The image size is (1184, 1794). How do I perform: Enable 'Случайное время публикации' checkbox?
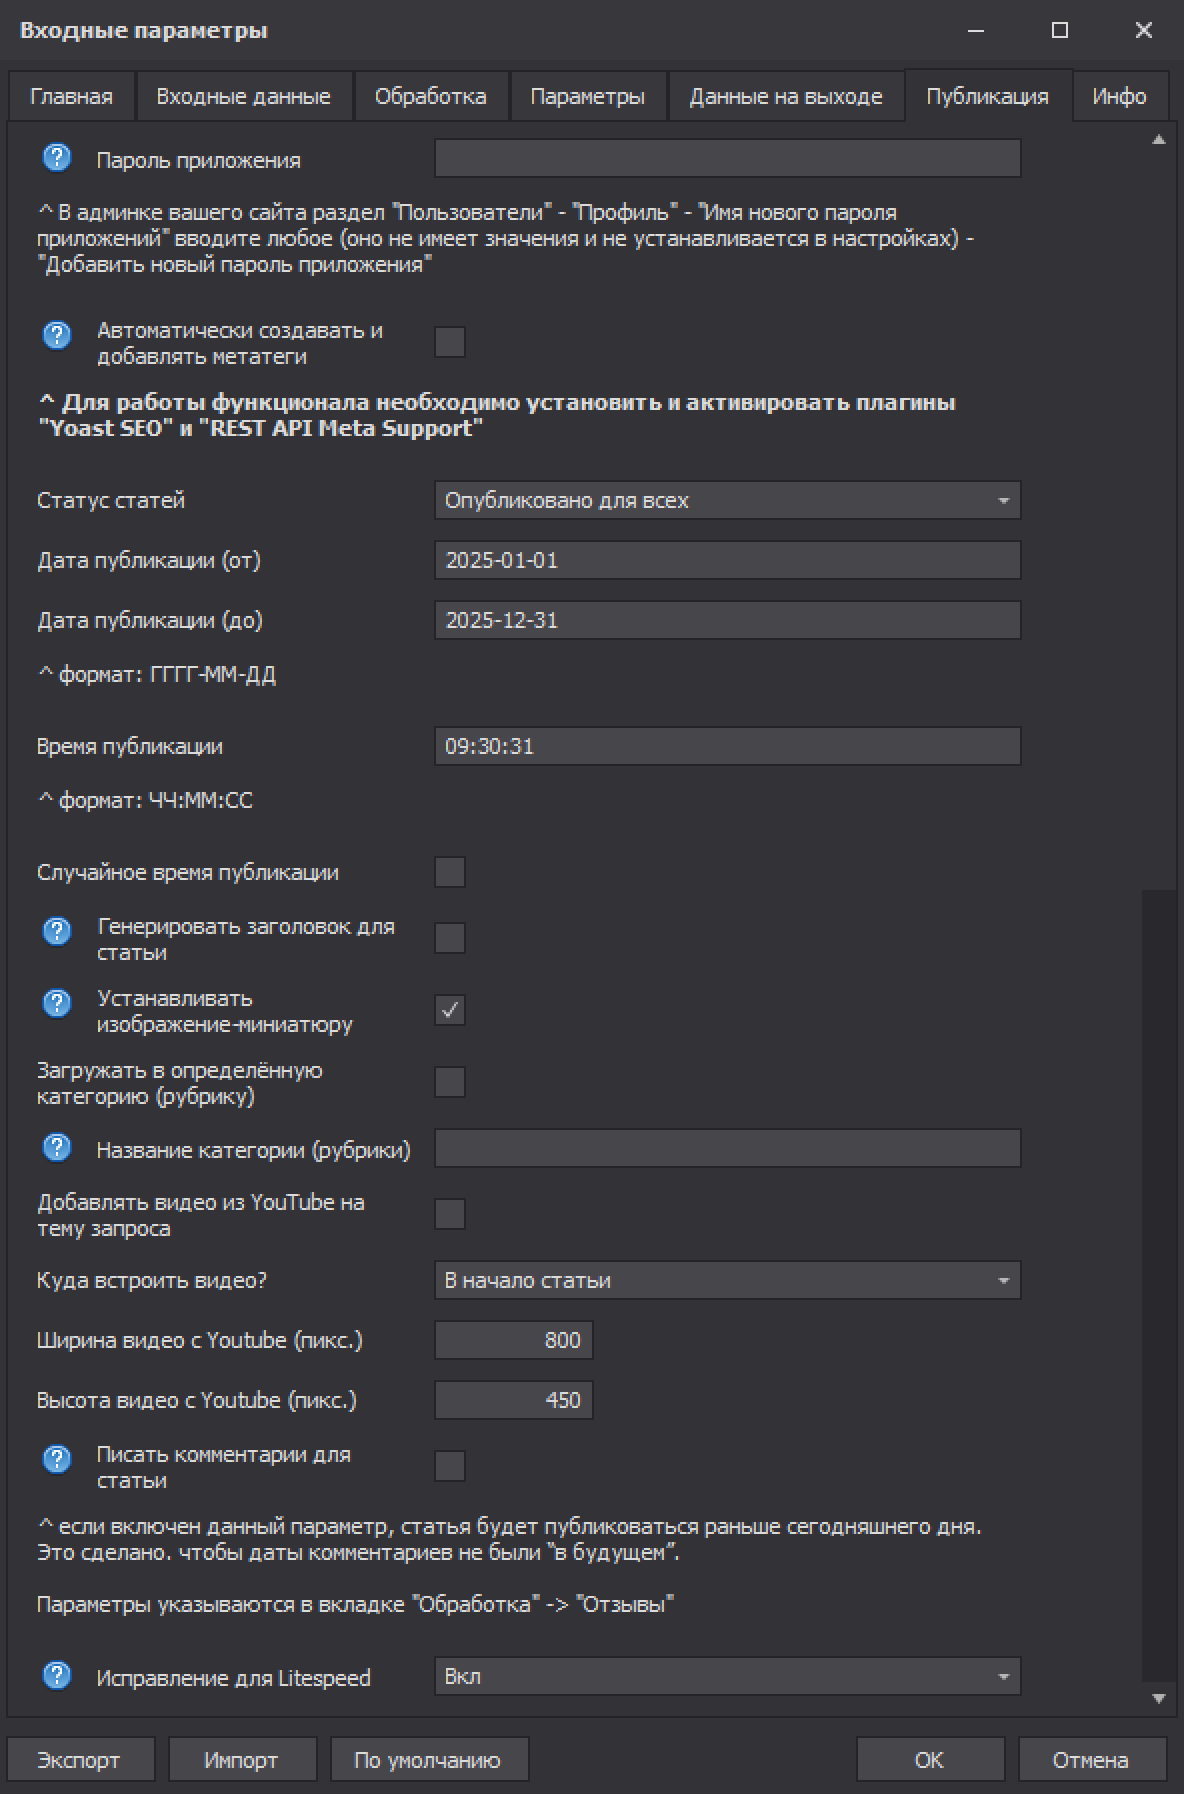[x=450, y=872]
